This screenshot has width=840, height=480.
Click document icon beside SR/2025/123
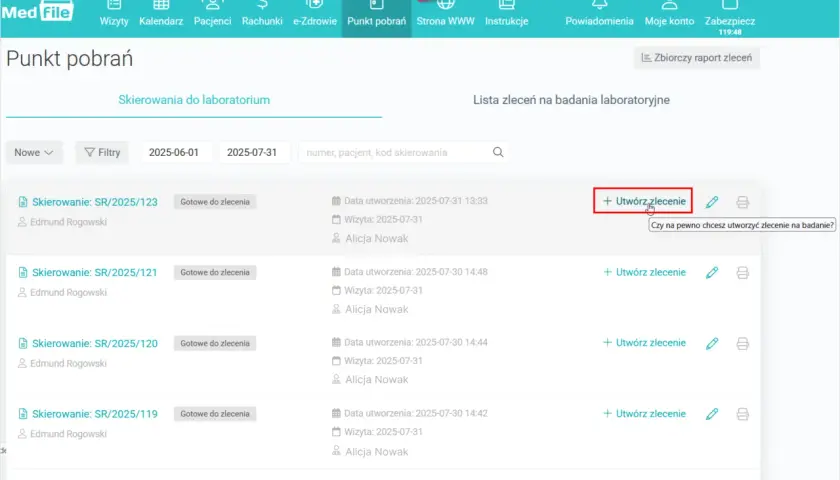coord(22,202)
